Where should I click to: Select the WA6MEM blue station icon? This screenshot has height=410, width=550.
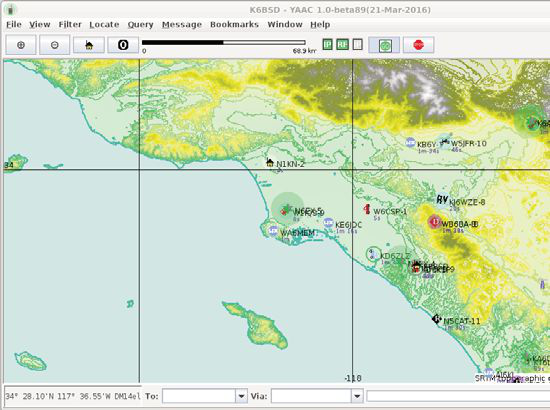click(273, 231)
